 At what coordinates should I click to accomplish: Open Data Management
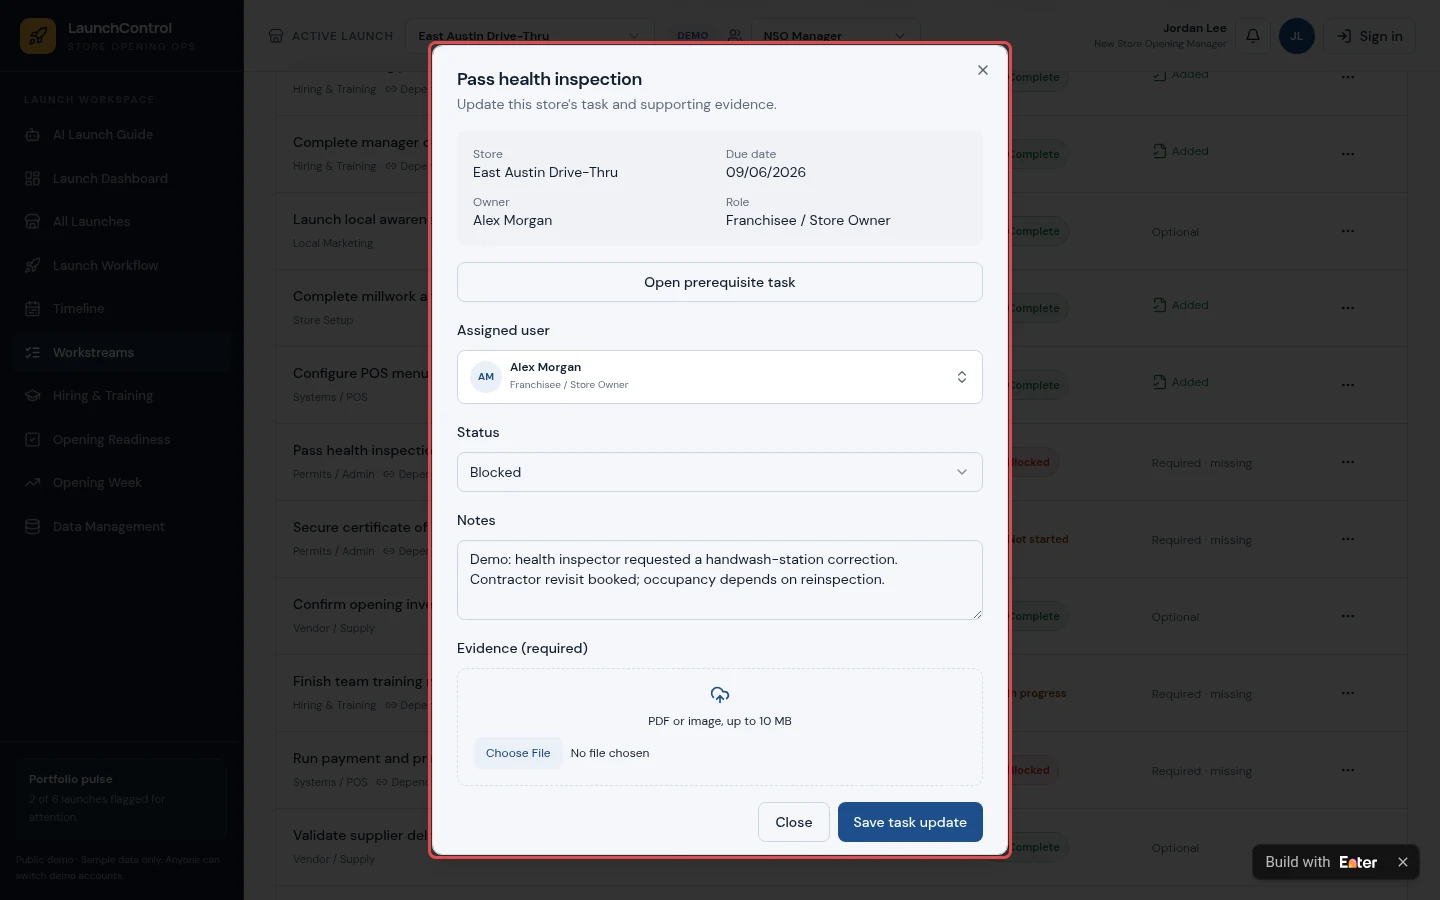click(x=121, y=527)
